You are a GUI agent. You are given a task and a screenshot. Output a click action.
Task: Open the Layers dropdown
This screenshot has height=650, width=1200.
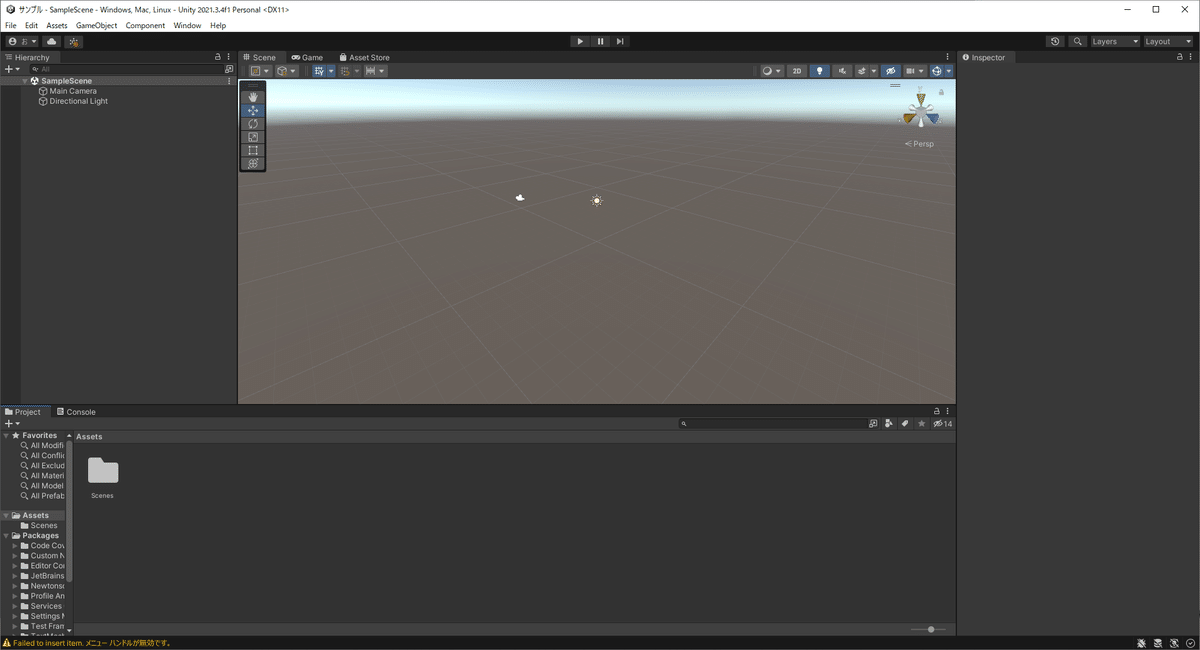click(x=1113, y=41)
